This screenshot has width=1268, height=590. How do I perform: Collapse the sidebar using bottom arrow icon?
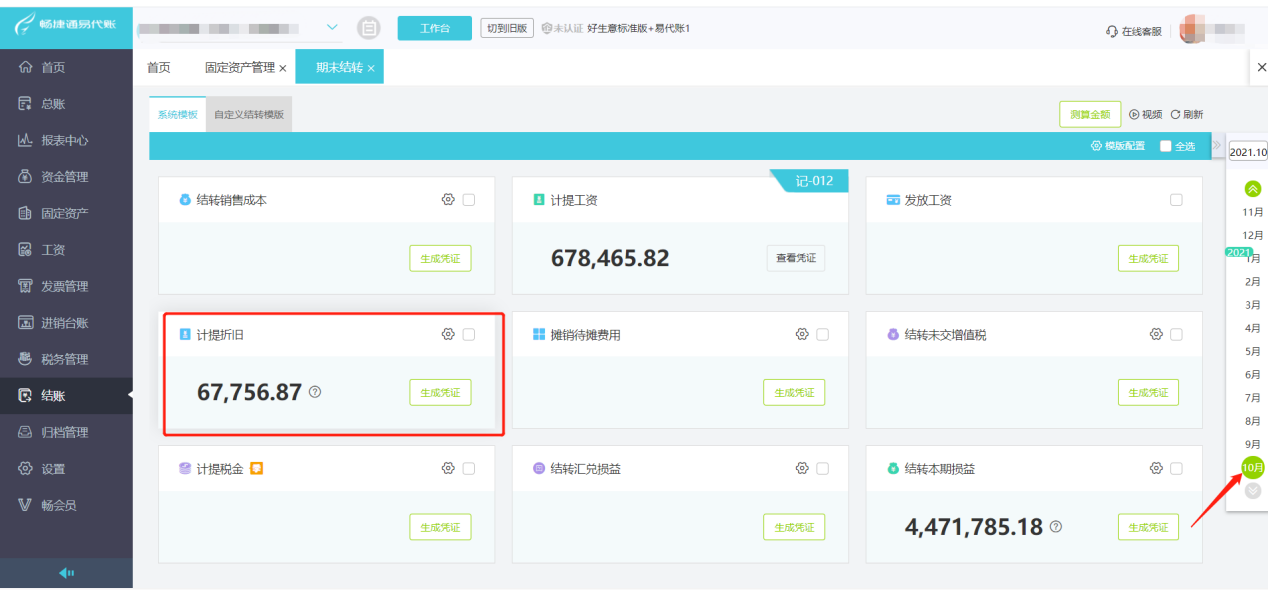(66, 573)
